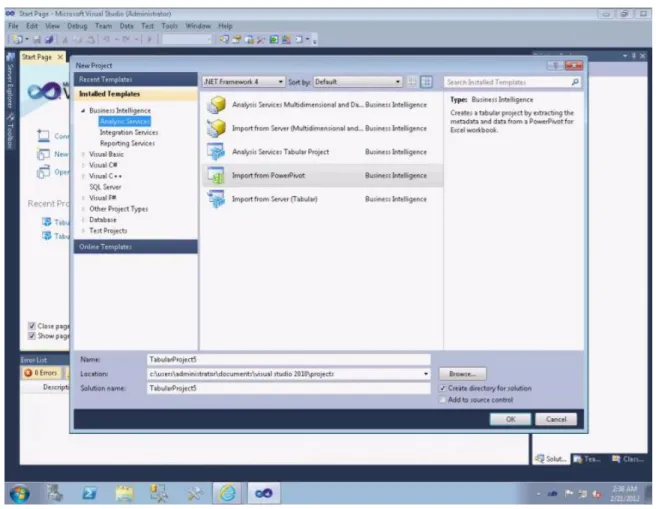Launch Internet Explorer from the taskbar
Screen dimensions: 656x509
[x=227, y=494]
